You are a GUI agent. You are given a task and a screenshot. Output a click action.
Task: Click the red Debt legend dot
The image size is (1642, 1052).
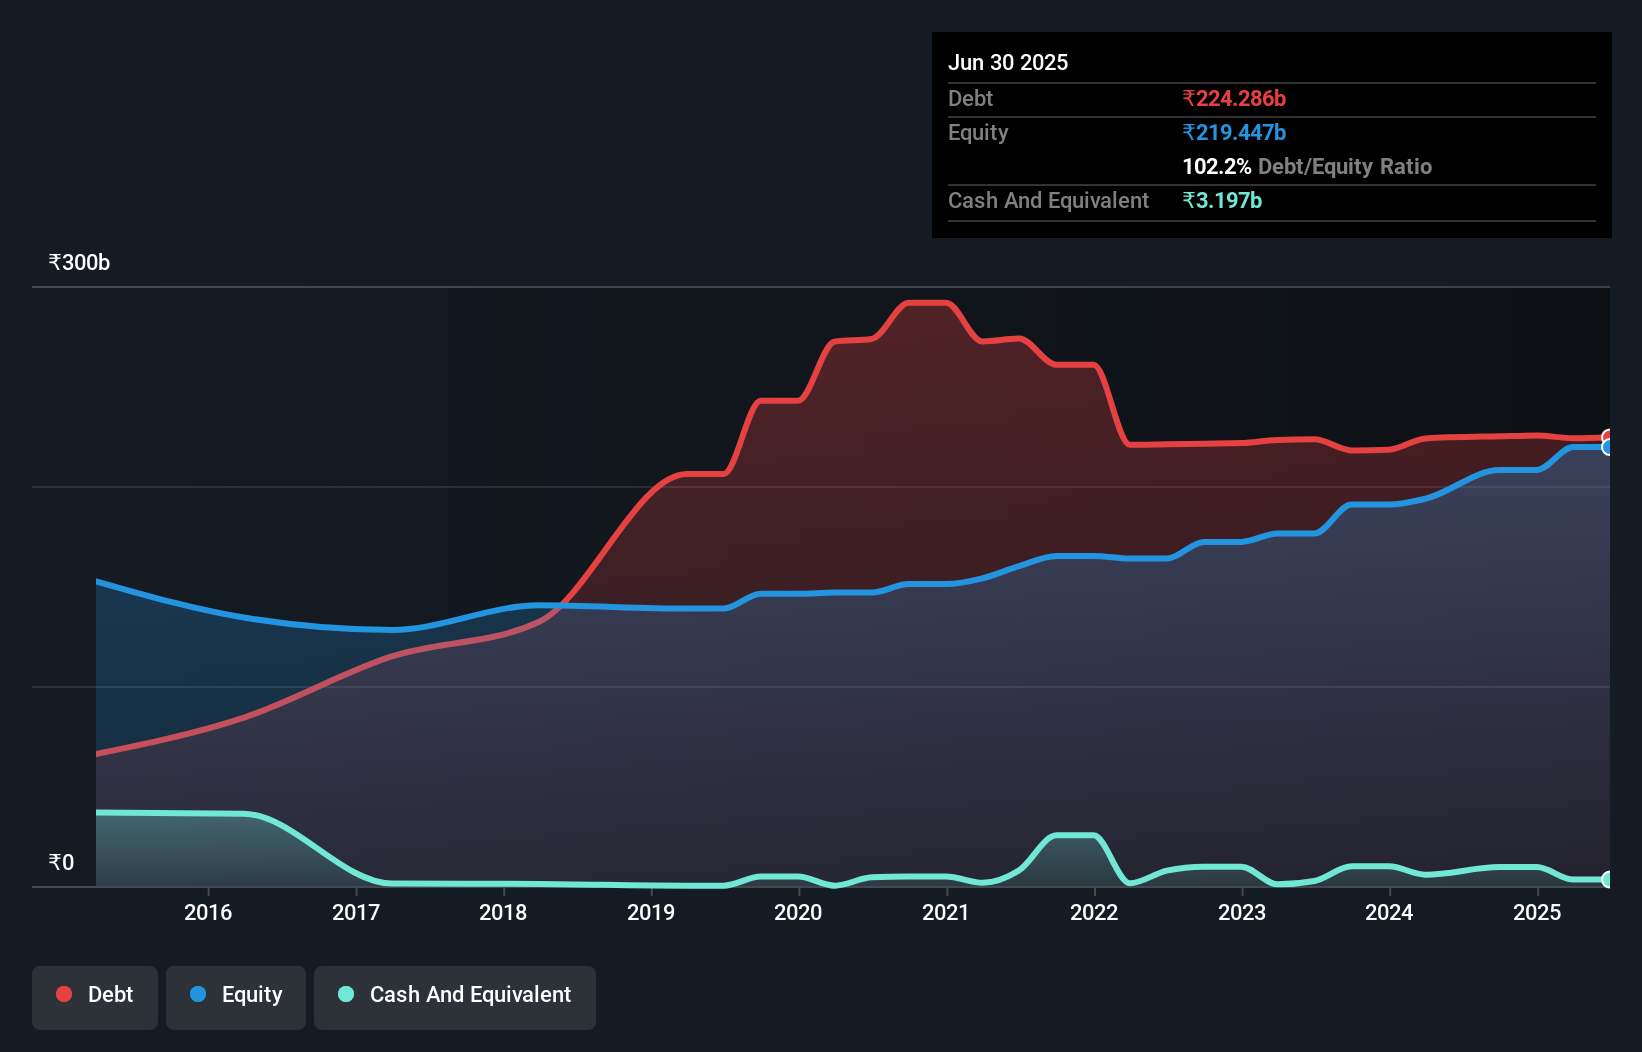(64, 994)
